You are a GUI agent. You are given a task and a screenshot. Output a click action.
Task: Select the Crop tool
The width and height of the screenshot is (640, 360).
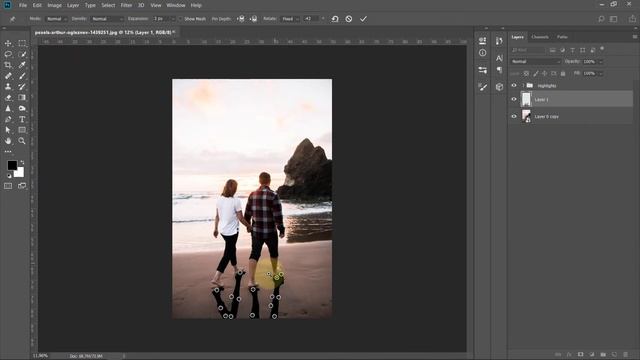point(8,65)
